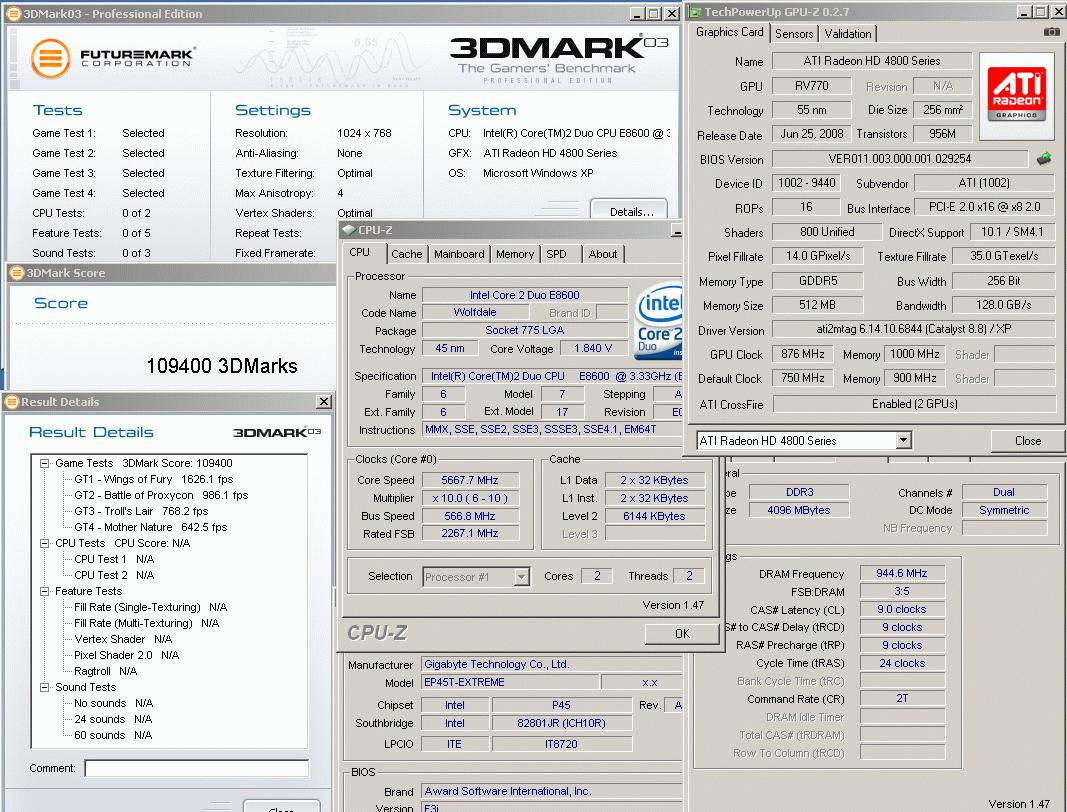
Task: Click the Core Speed value 5667.7 MHz
Action: pyautogui.click(x=470, y=480)
